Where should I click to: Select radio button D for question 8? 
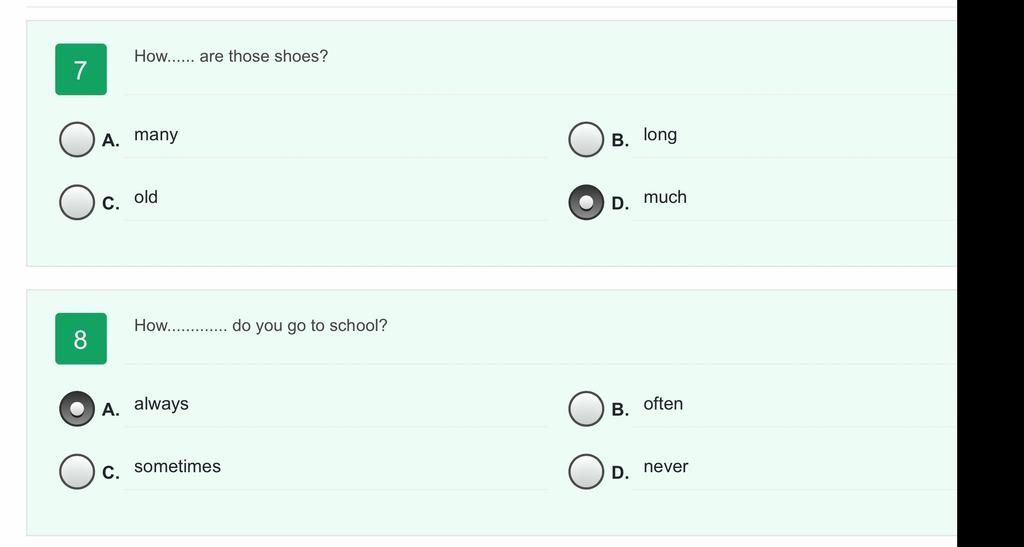pyautogui.click(x=586, y=471)
